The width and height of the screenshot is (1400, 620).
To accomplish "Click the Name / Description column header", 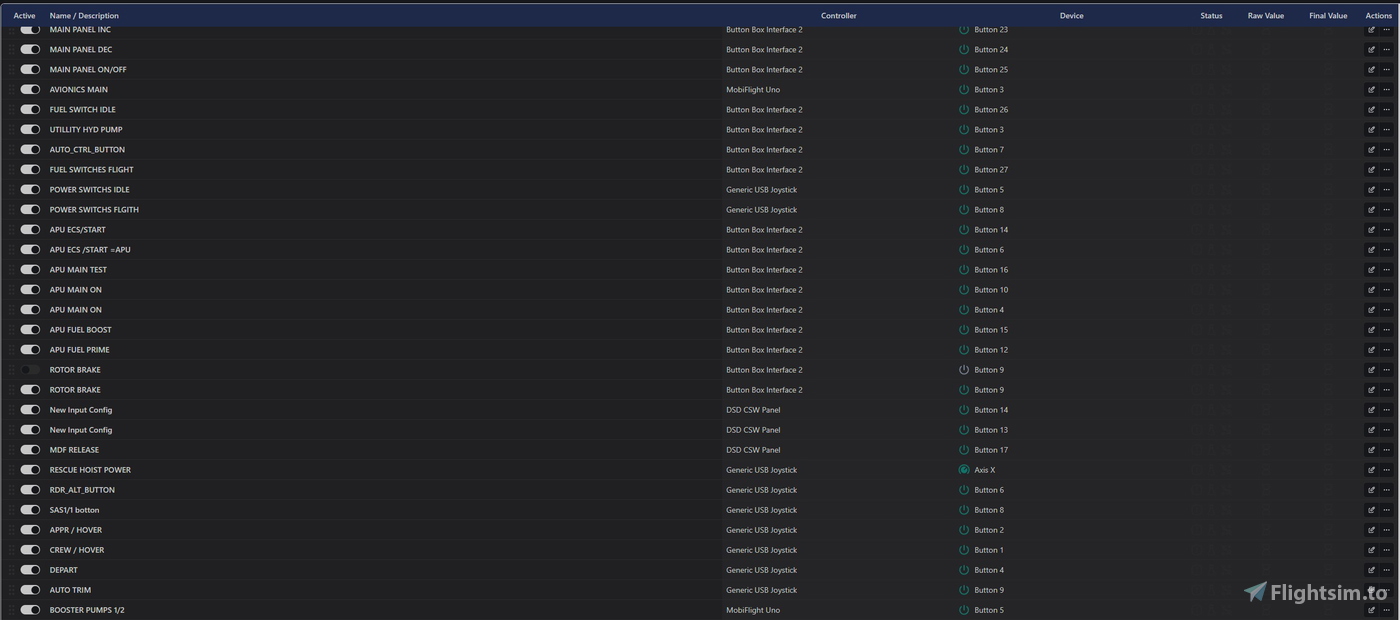I will [x=84, y=16].
